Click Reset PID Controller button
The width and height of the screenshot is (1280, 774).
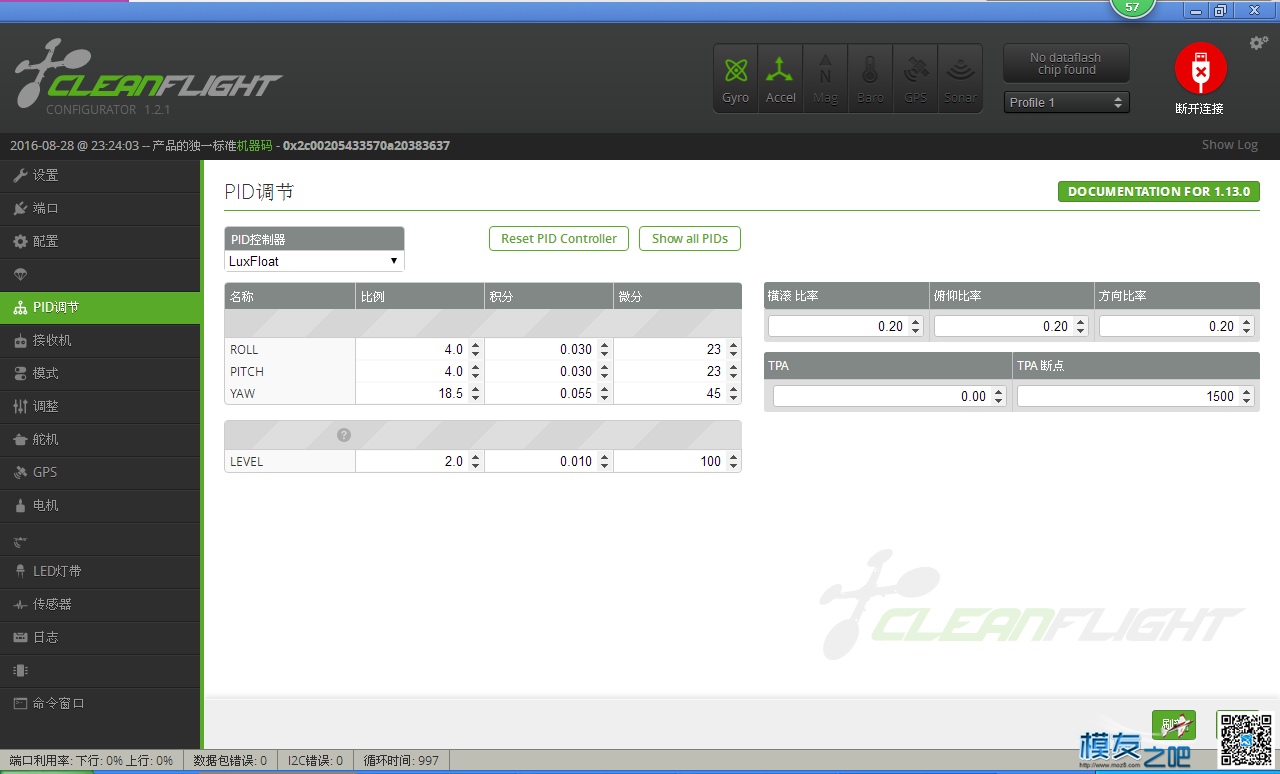pos(559,239)
